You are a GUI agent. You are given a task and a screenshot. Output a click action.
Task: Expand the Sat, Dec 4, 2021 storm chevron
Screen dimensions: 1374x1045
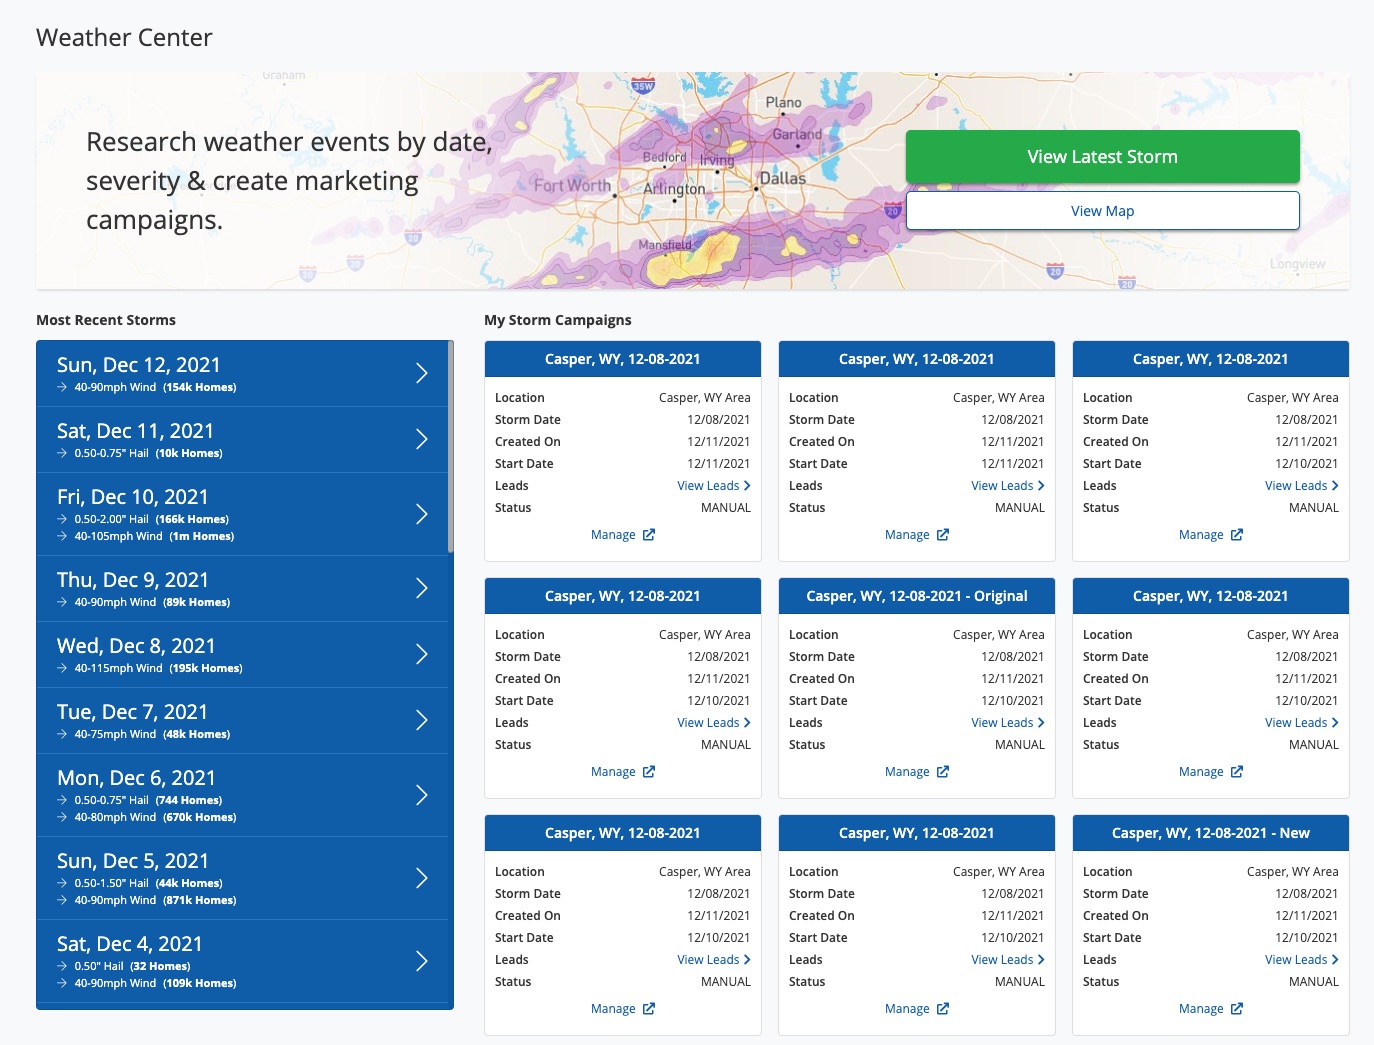click(421, 961)
